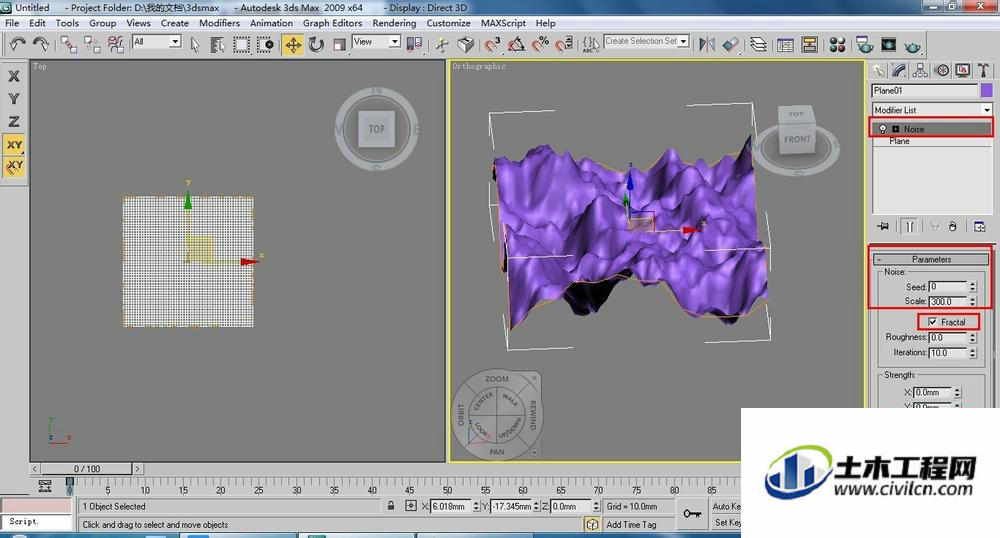Open the Rendered Frame Window icon

click(888, 44)
